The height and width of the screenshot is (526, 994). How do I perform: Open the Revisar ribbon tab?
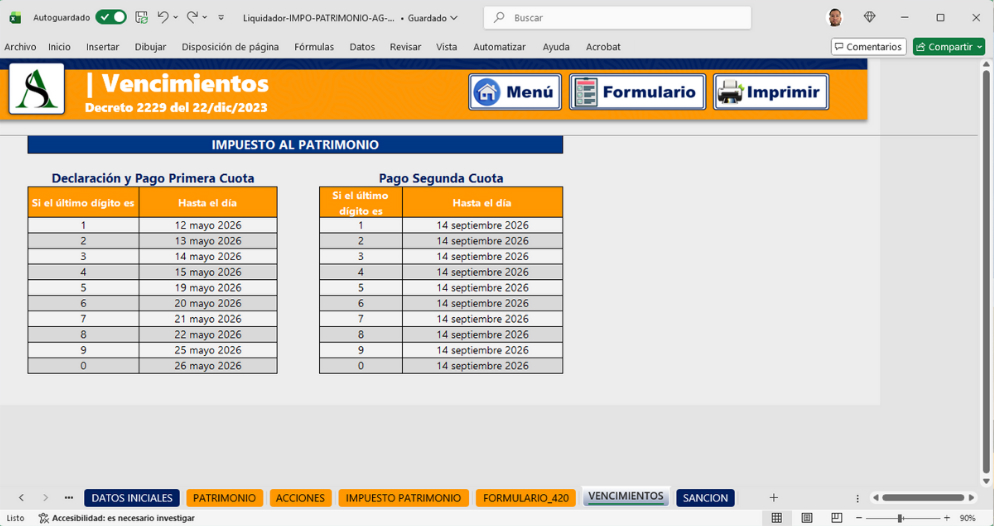pyautogui.click(x=406, y=47)
